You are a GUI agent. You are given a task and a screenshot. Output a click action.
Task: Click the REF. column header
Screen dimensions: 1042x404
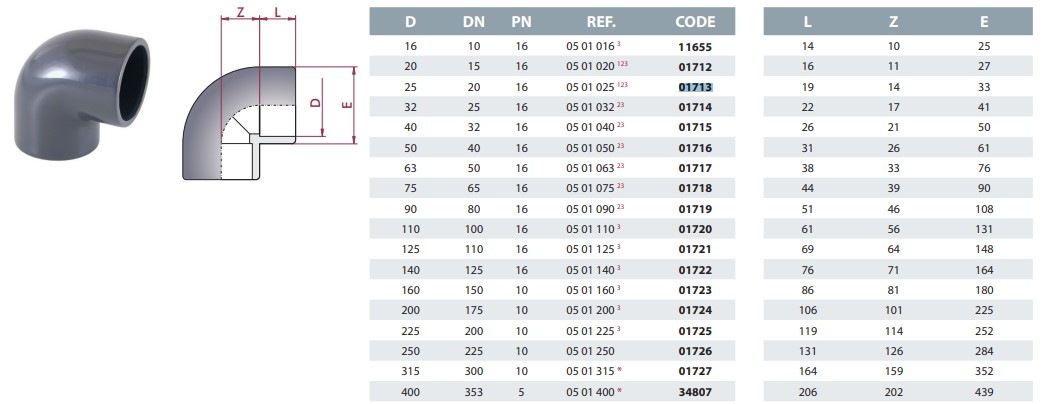pyautogui.click(x=601, y=21)
